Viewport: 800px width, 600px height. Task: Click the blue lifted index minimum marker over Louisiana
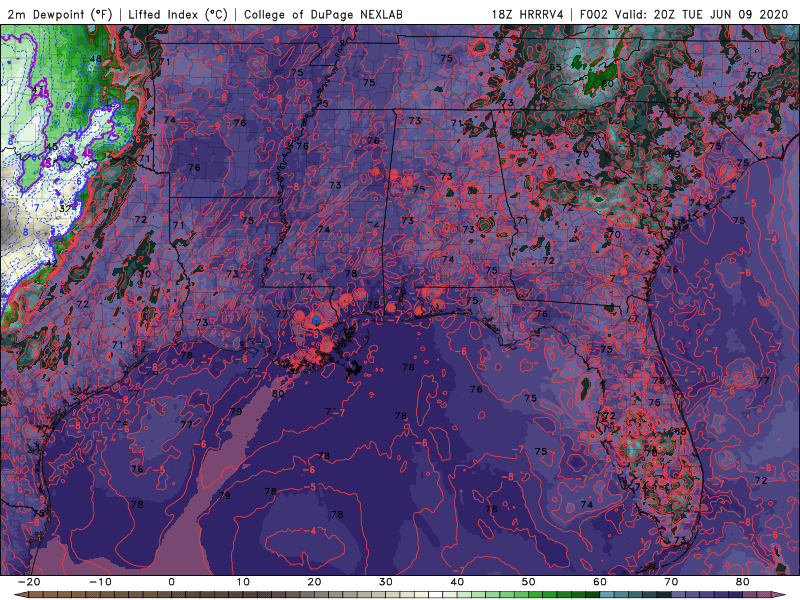click(x=316, y=320)
